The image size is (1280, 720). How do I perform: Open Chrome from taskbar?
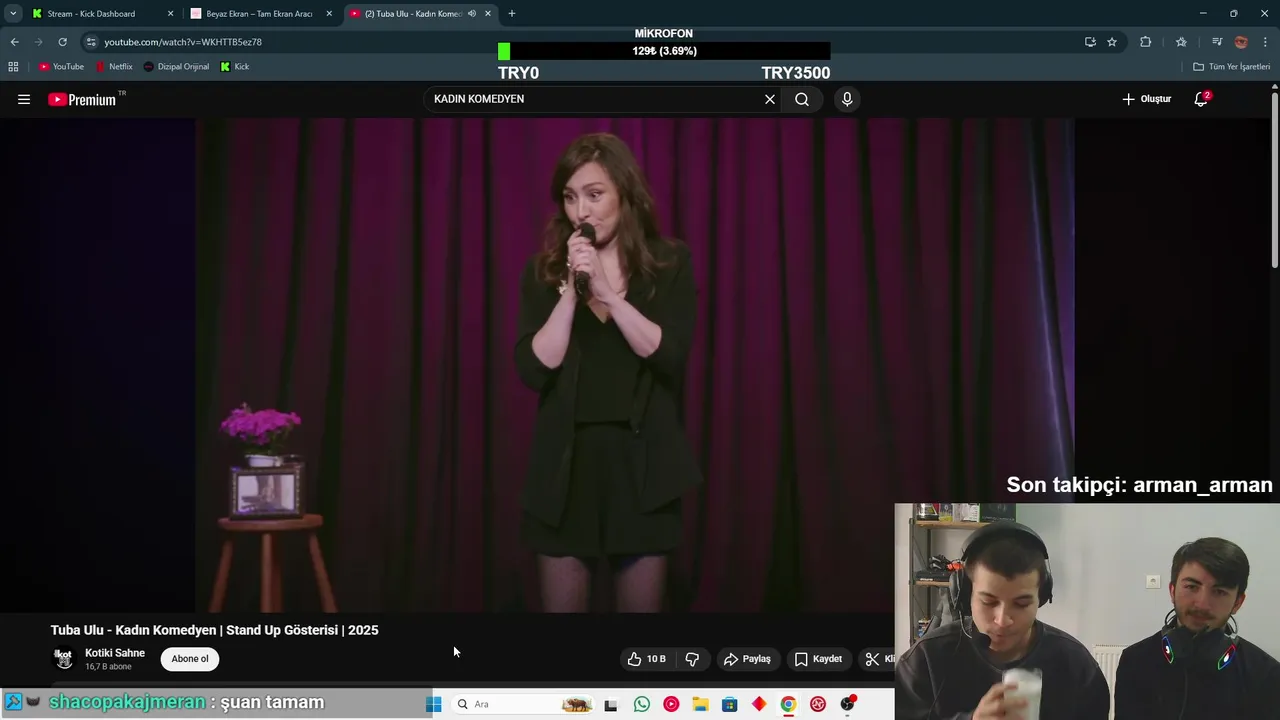point(788,704)
